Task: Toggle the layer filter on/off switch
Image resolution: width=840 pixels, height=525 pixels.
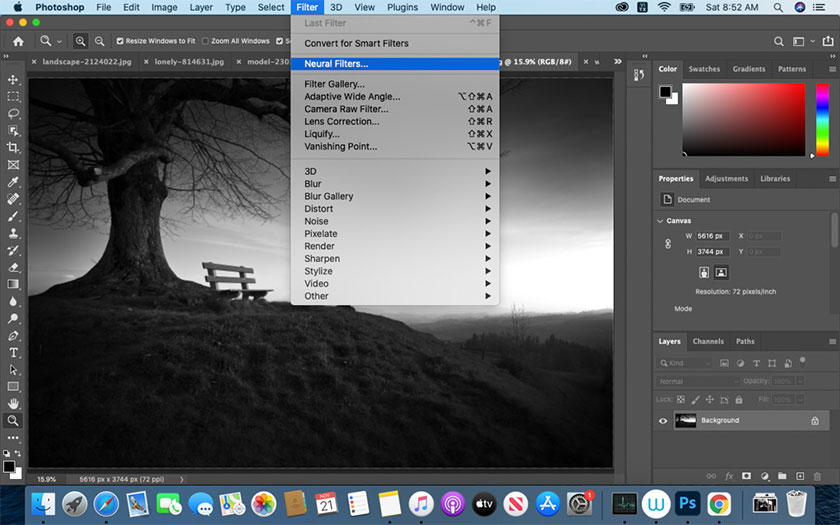Action: click(x=802, y=361)
